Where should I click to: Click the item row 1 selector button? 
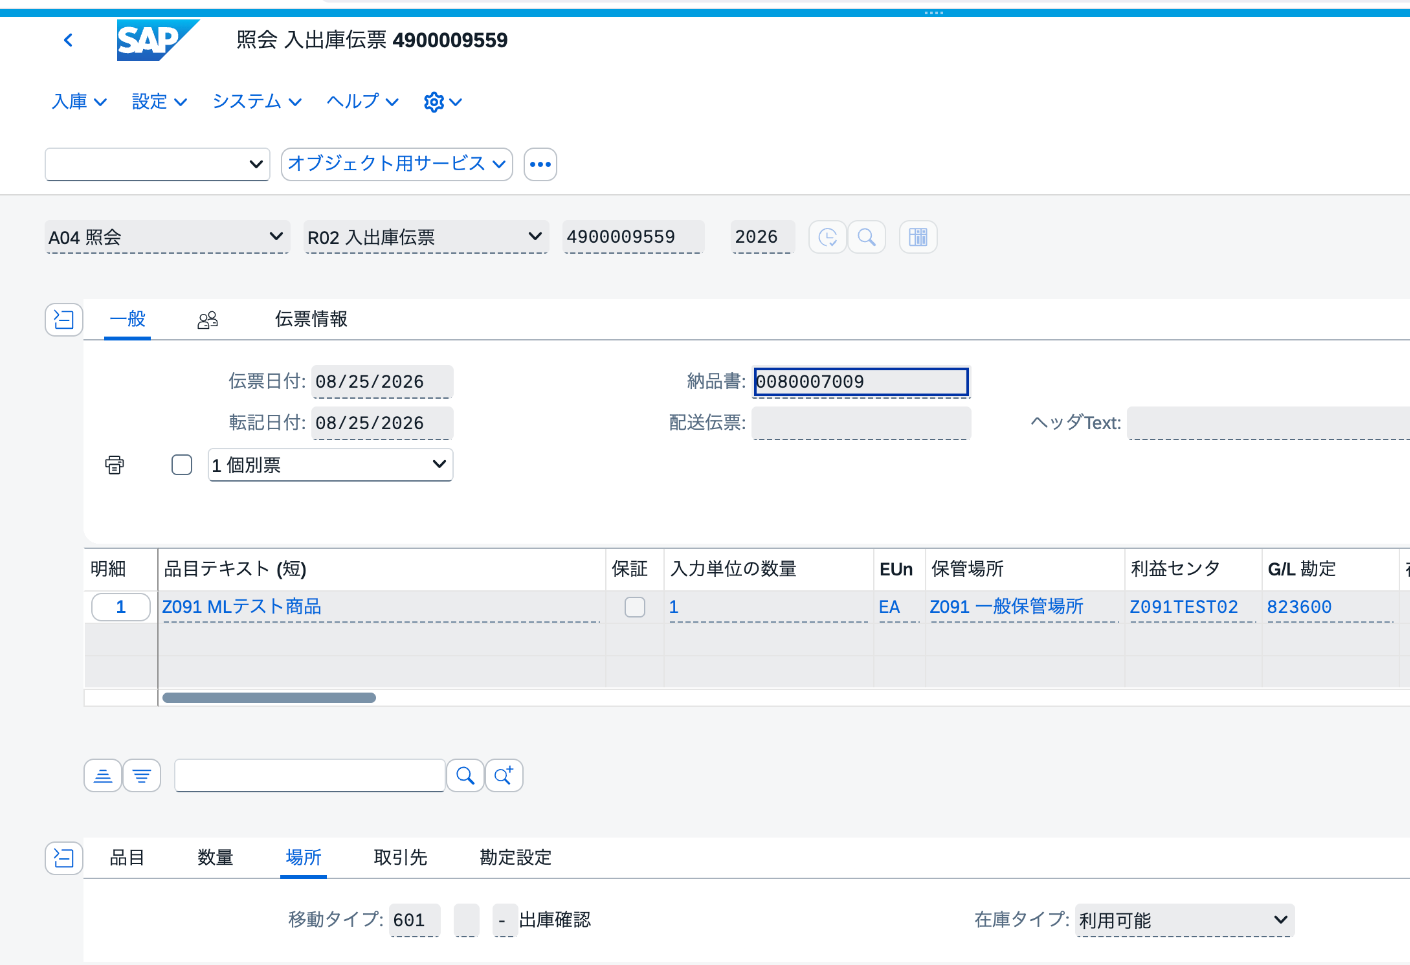(x=121, y=607)
